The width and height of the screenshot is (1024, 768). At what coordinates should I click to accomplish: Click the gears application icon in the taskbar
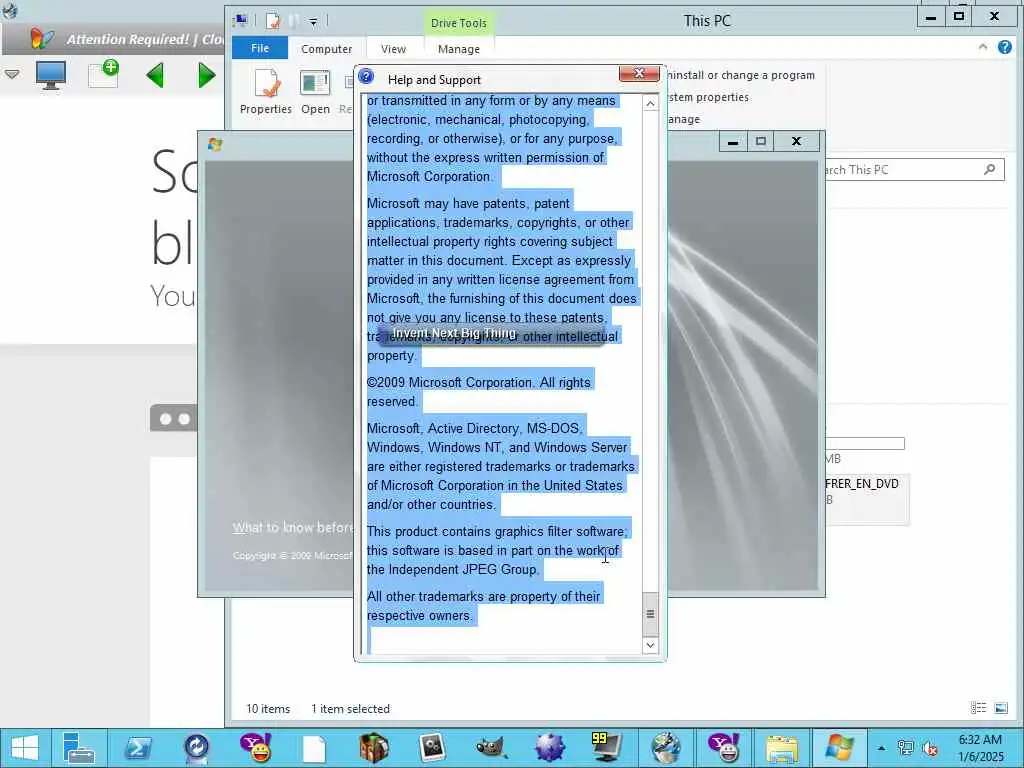[x=432, y=748]
